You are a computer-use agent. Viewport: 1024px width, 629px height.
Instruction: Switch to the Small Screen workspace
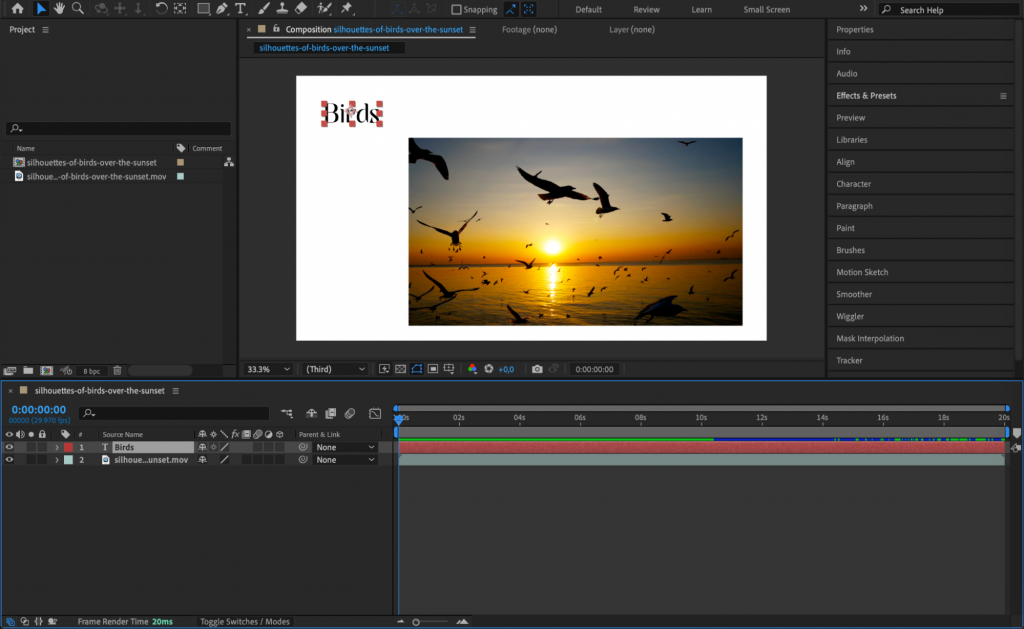click(x=766, y=9)
